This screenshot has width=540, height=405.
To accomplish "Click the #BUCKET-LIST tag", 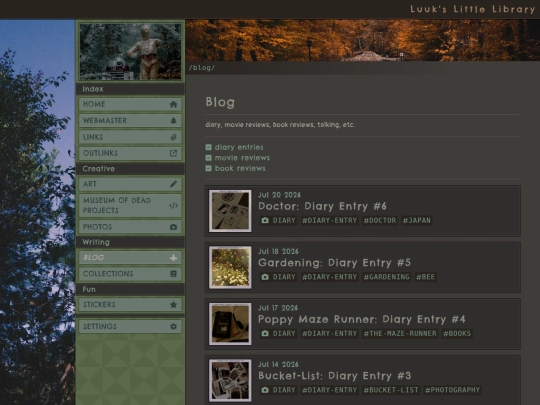I will pos(391,390).
